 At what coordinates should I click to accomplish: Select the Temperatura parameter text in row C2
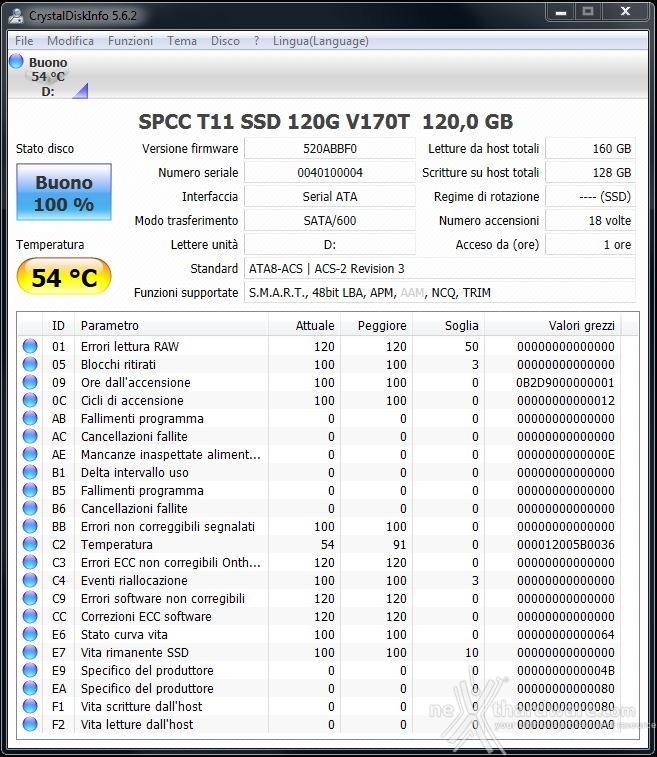click(117, 545)
